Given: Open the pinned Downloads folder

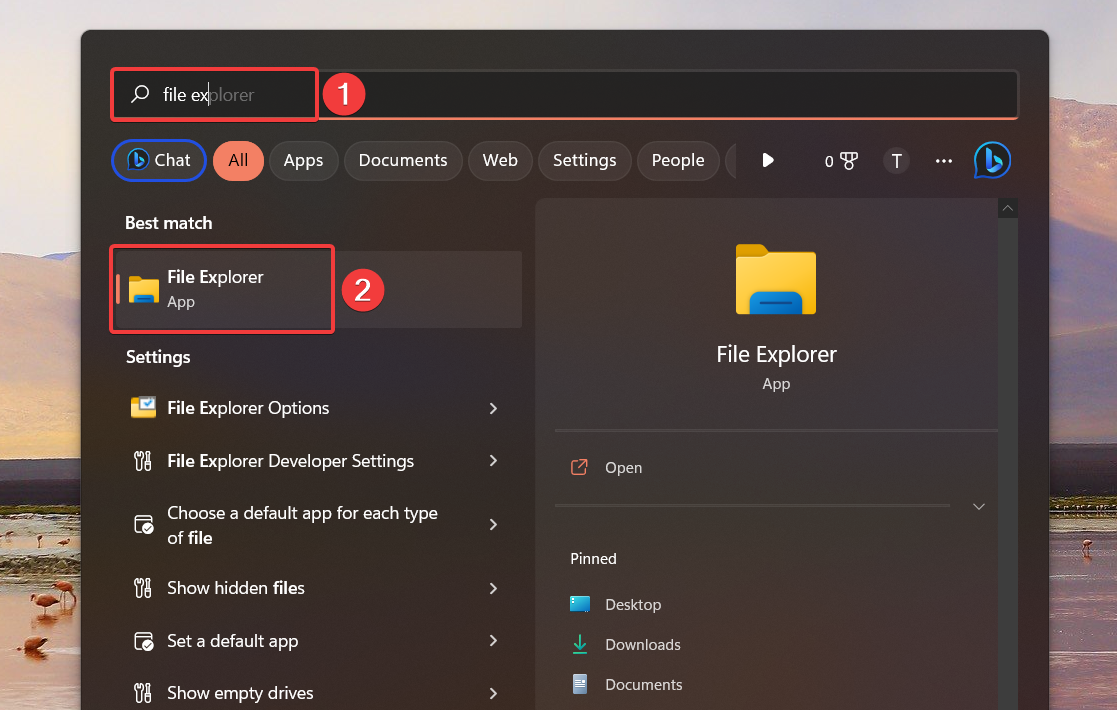Looking at the screenshot, I should click(642, 644).
